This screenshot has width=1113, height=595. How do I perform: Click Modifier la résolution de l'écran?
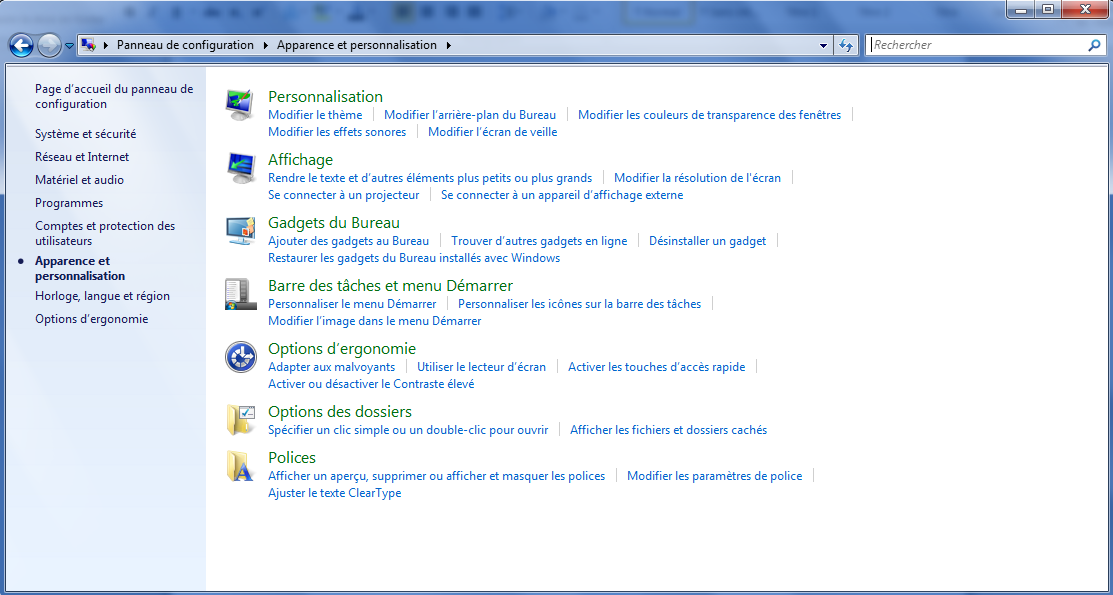click(x=697, y=178)
